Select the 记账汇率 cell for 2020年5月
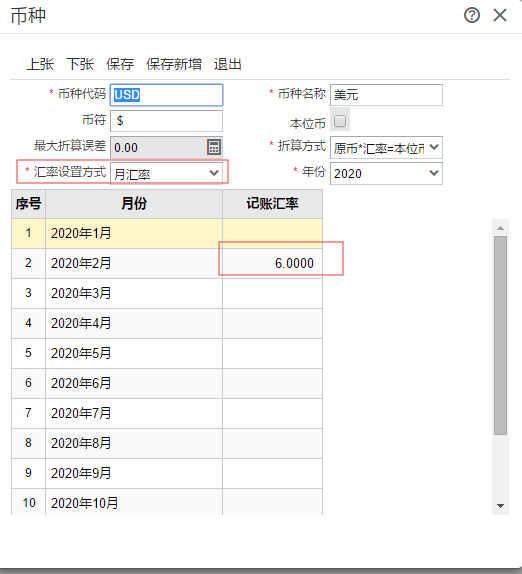Viewport: 522px width, 574px height. click(272, 354)
